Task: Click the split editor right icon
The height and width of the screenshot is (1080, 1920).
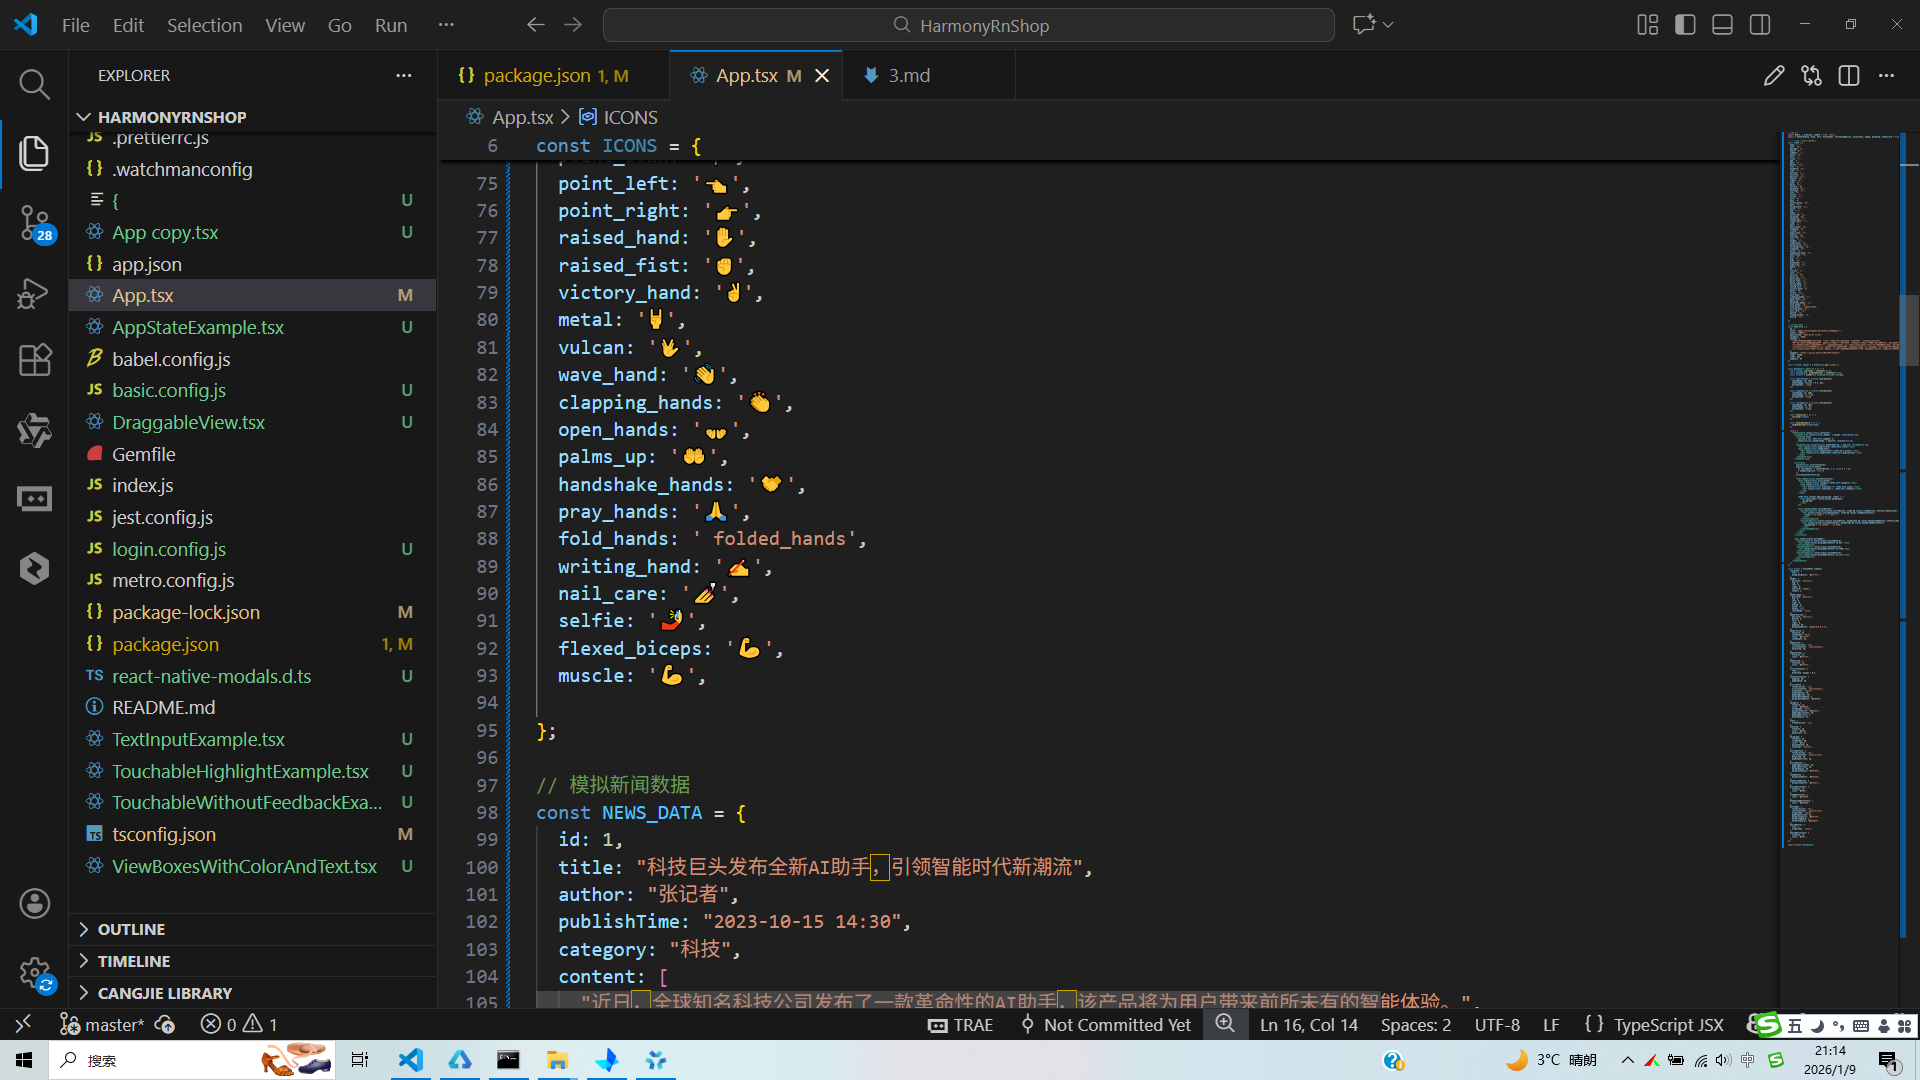Action: [x=1848, y=76]
